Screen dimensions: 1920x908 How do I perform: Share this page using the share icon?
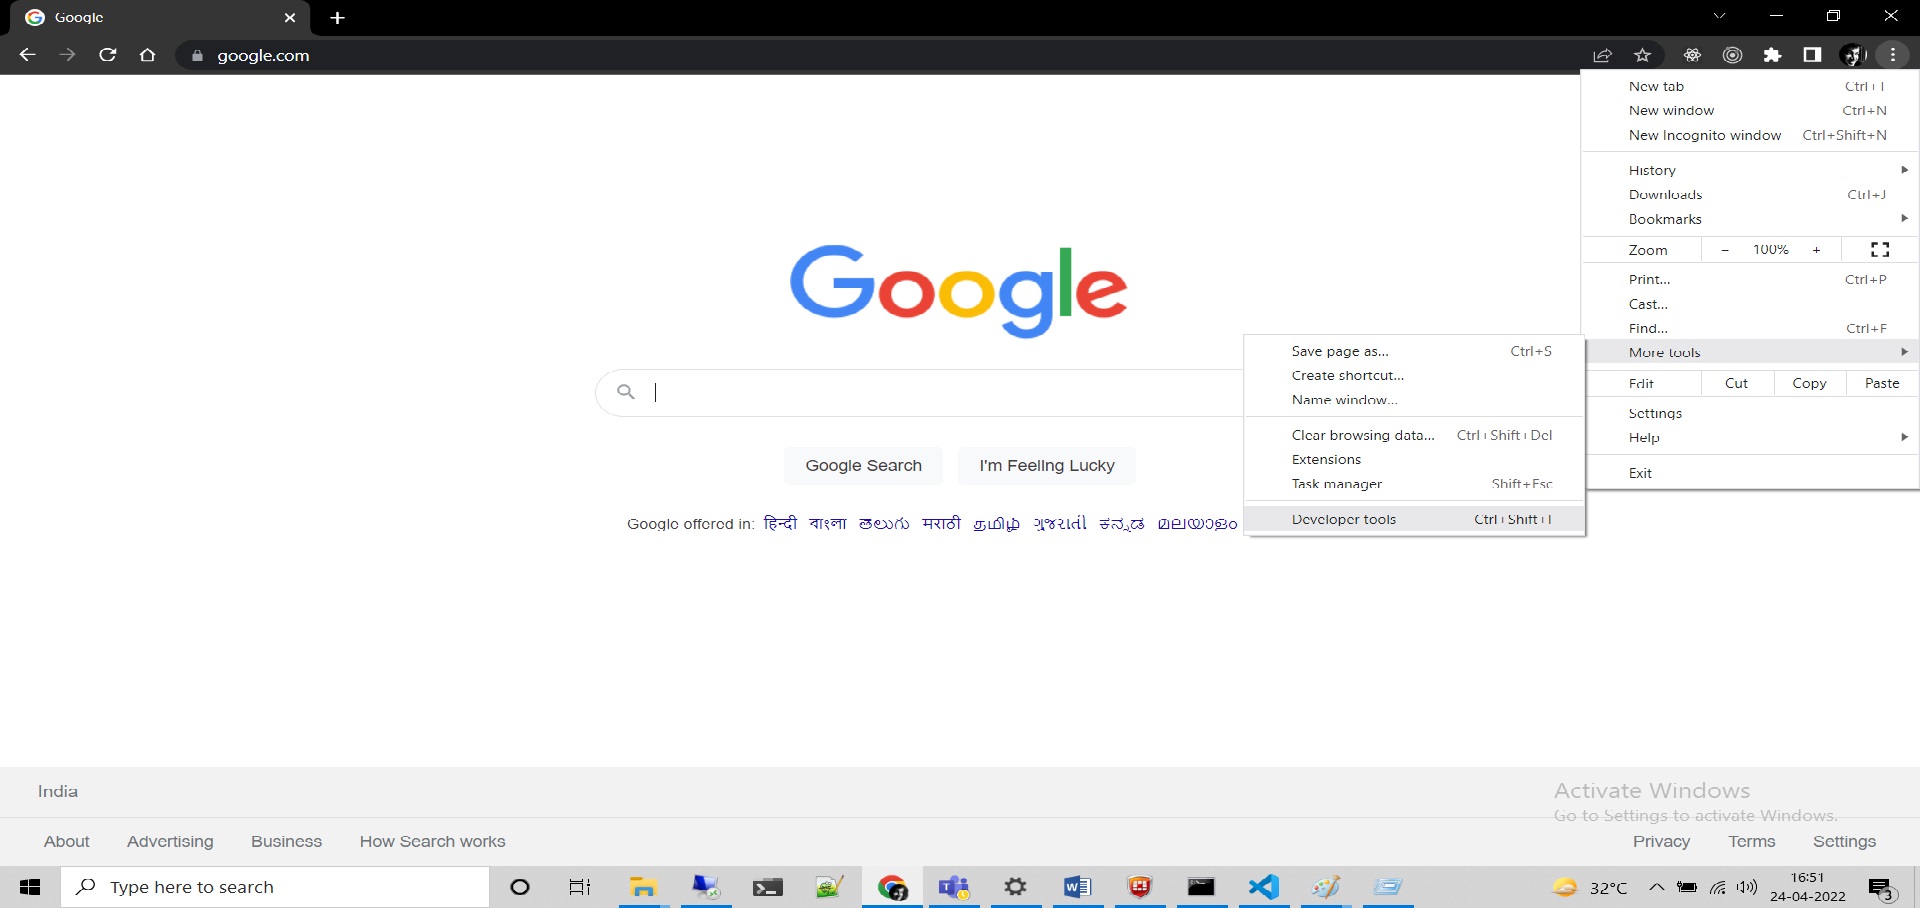(x=1602, y=55)
